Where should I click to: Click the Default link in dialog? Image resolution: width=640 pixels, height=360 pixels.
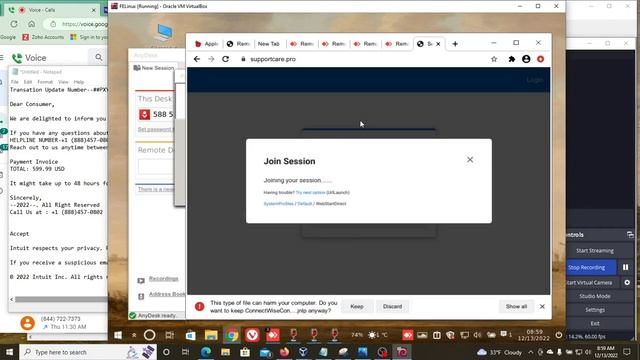(x=304, y=204)
